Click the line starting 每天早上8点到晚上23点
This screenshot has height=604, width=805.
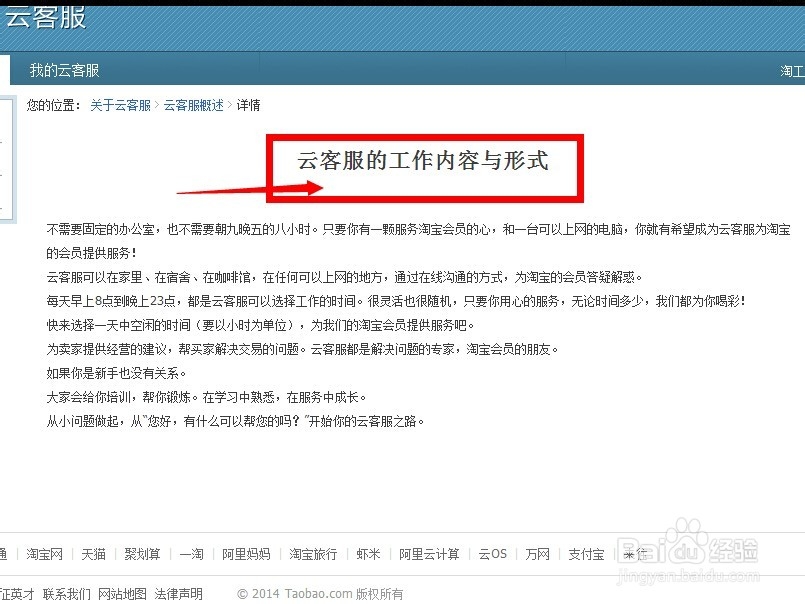point(396,301)
